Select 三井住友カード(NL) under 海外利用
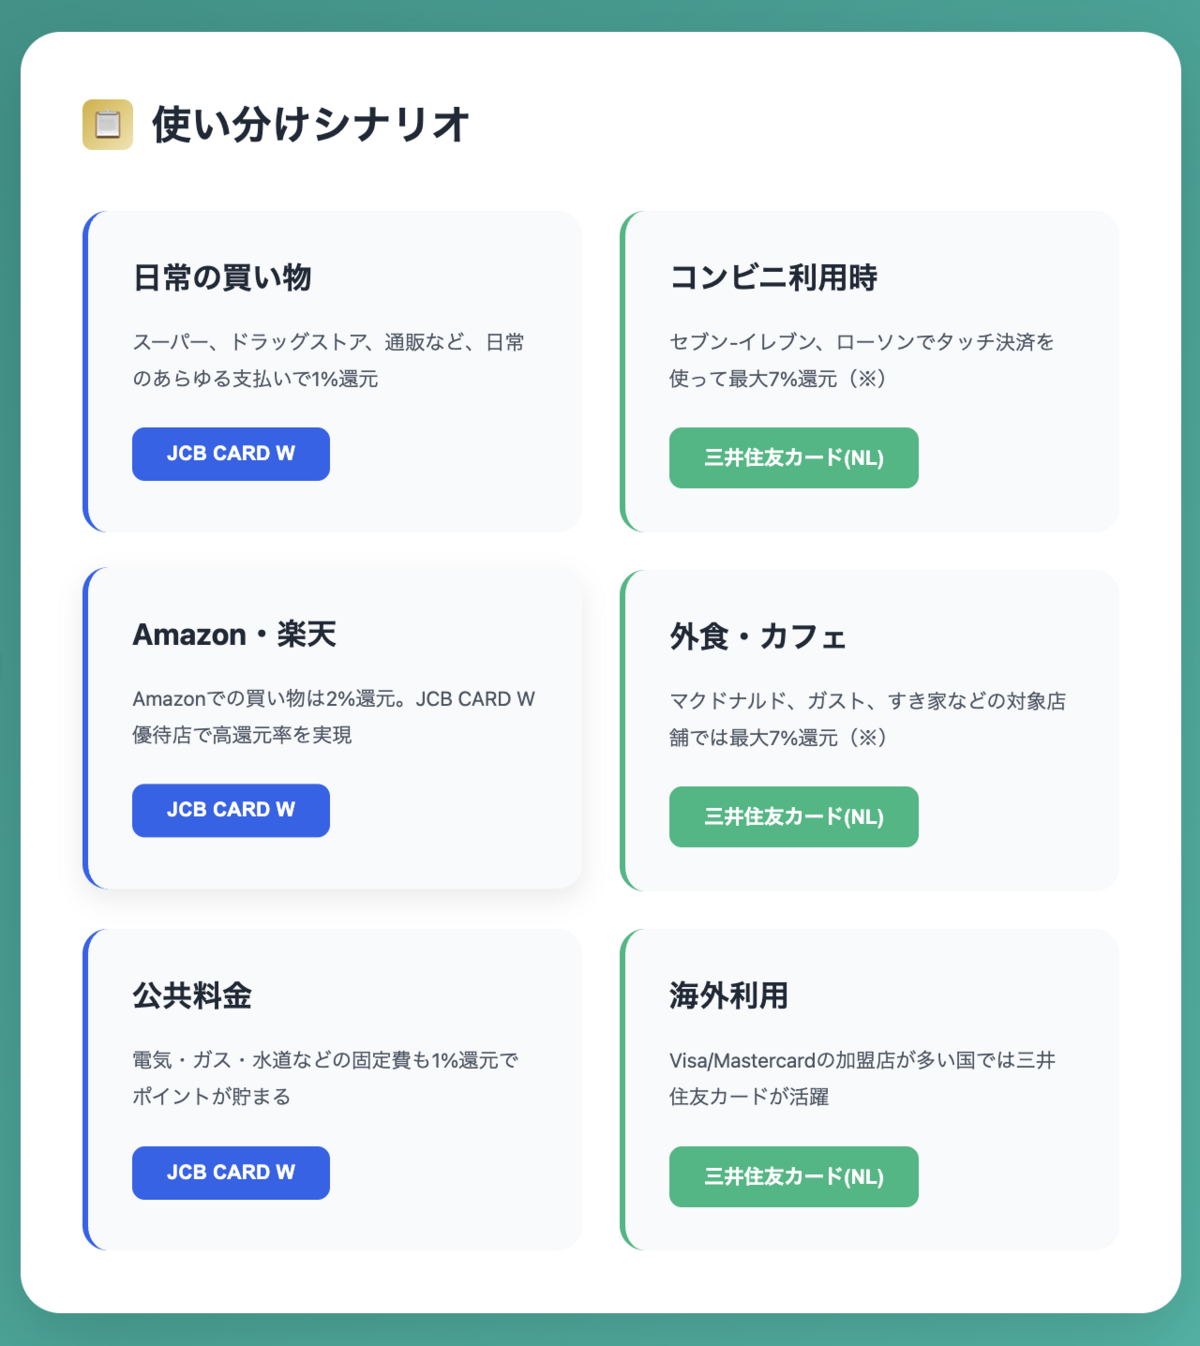Viewport: 1200px width, 1346px height. (x=793, y=1177)
